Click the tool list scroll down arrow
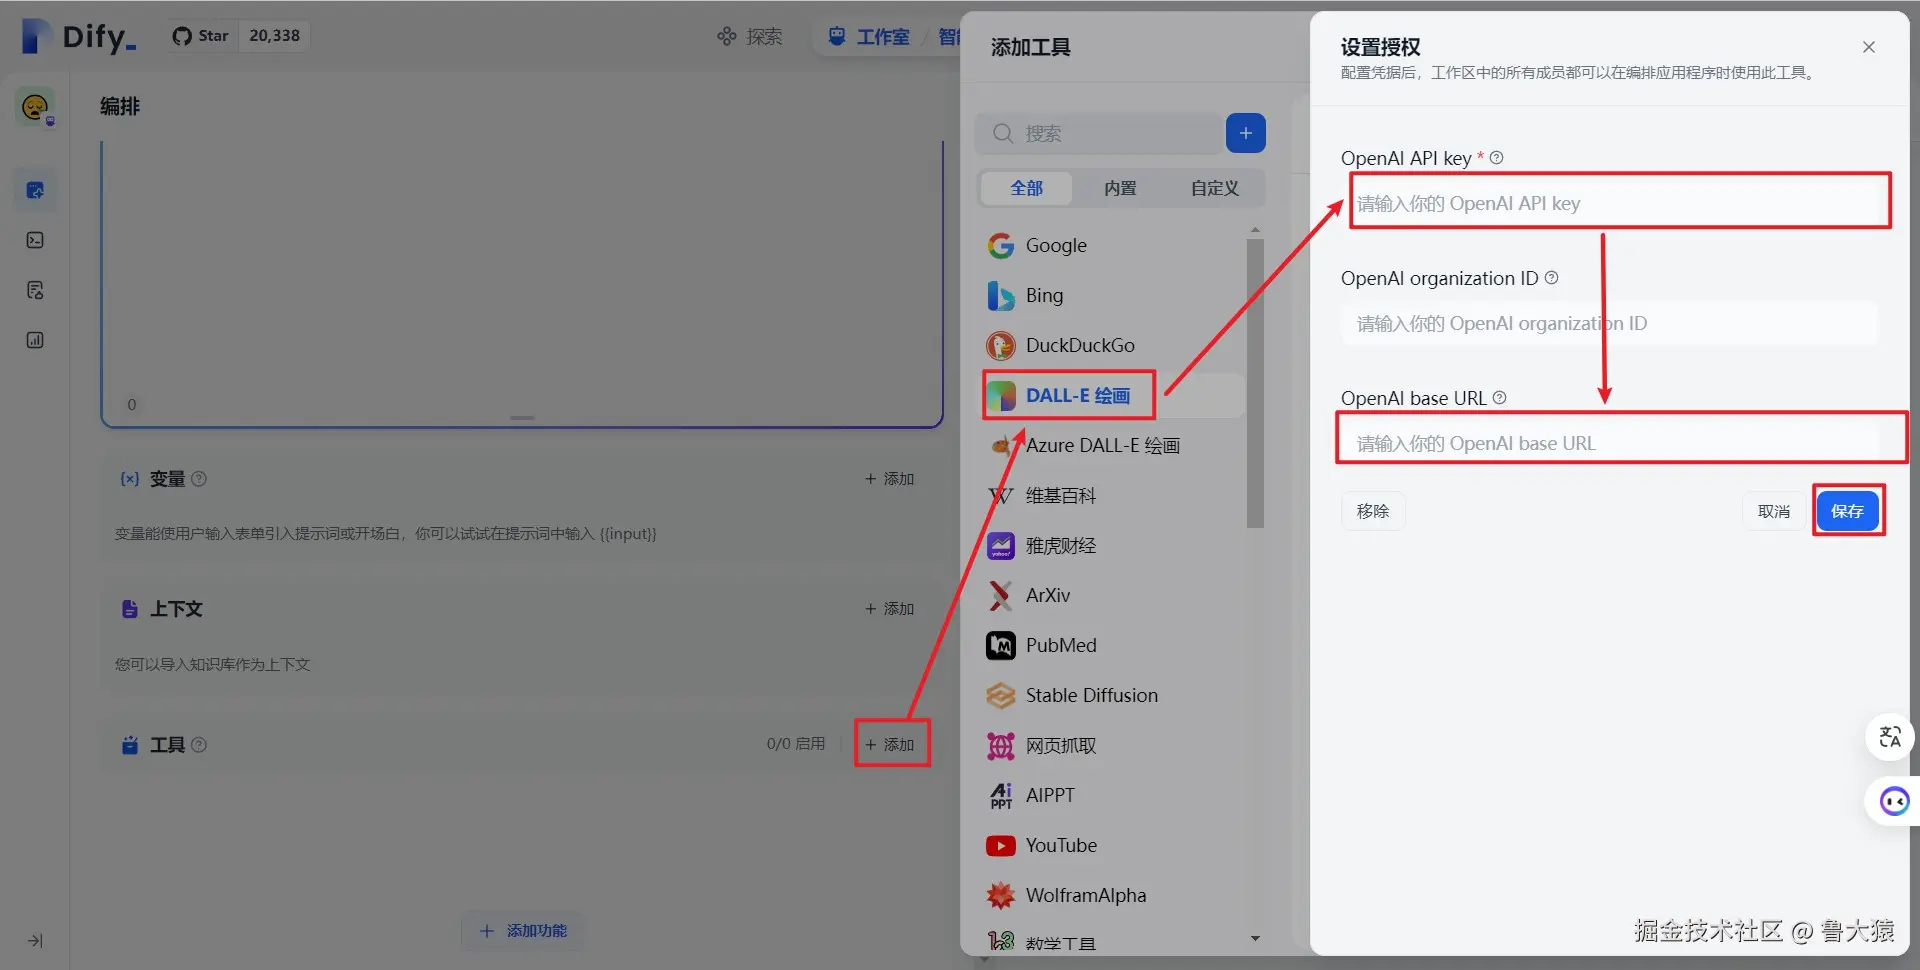This screenshot has width=1920, height=970. [x=1255, y=938]
